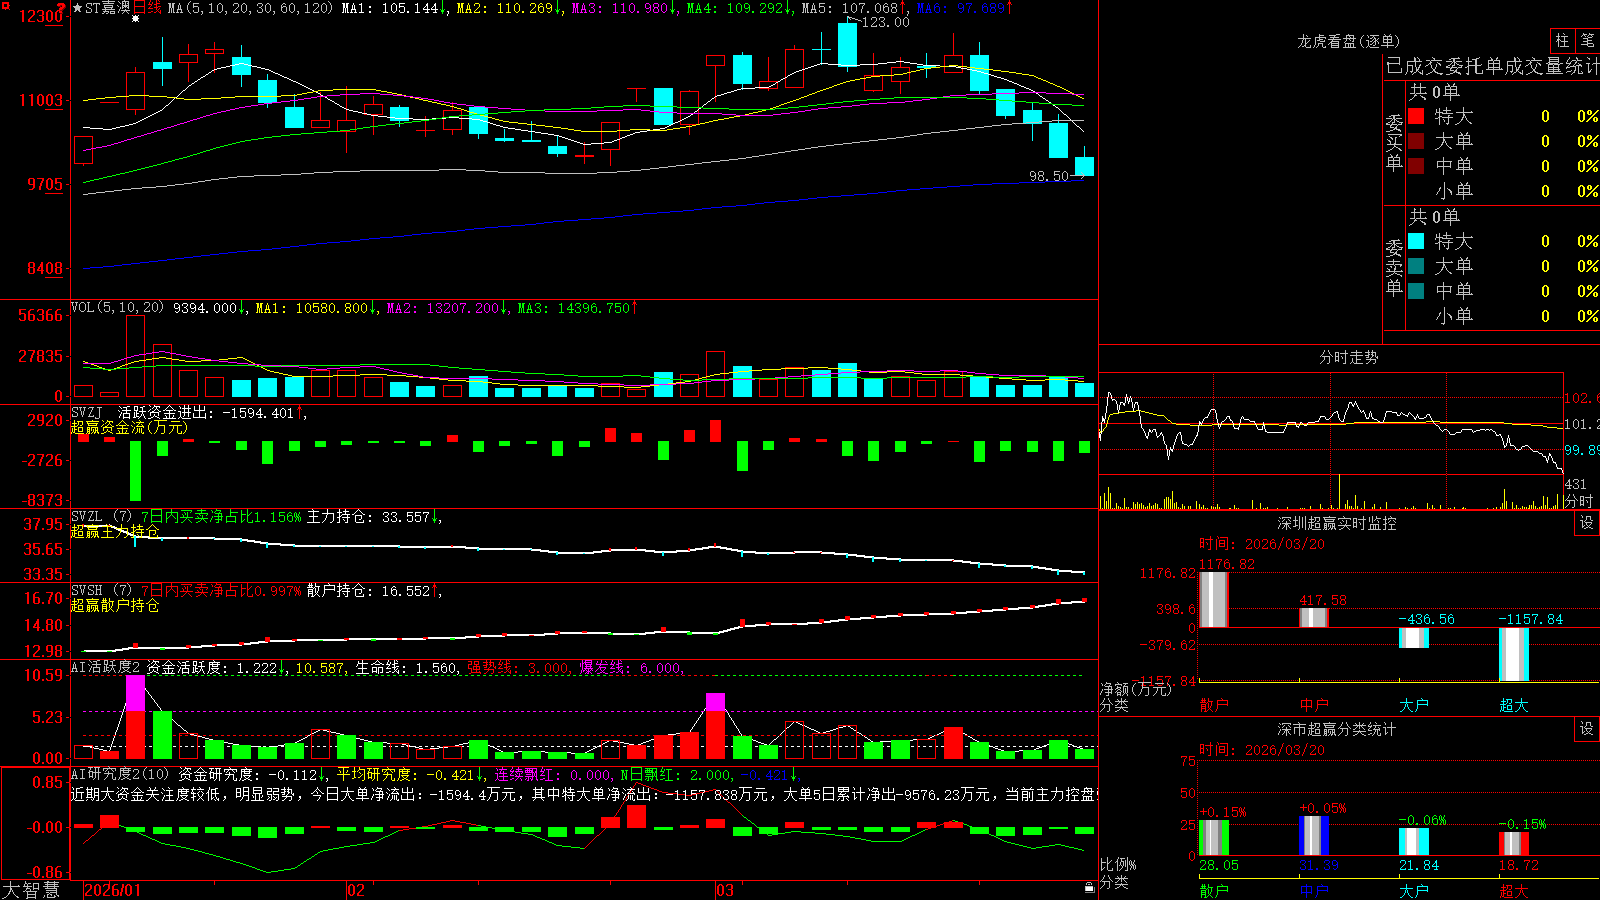The image size is (1600, 900).
Task: Select the 02 month timeline marker
Action: pos(356,890)
